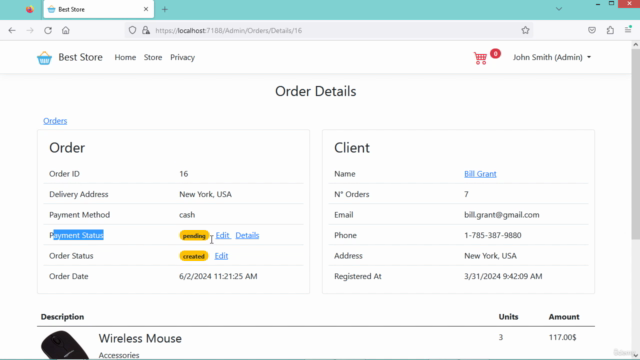Open browser home page icon
The width and height of the screenshot is (640, 360).
click(x=66, y=30)
